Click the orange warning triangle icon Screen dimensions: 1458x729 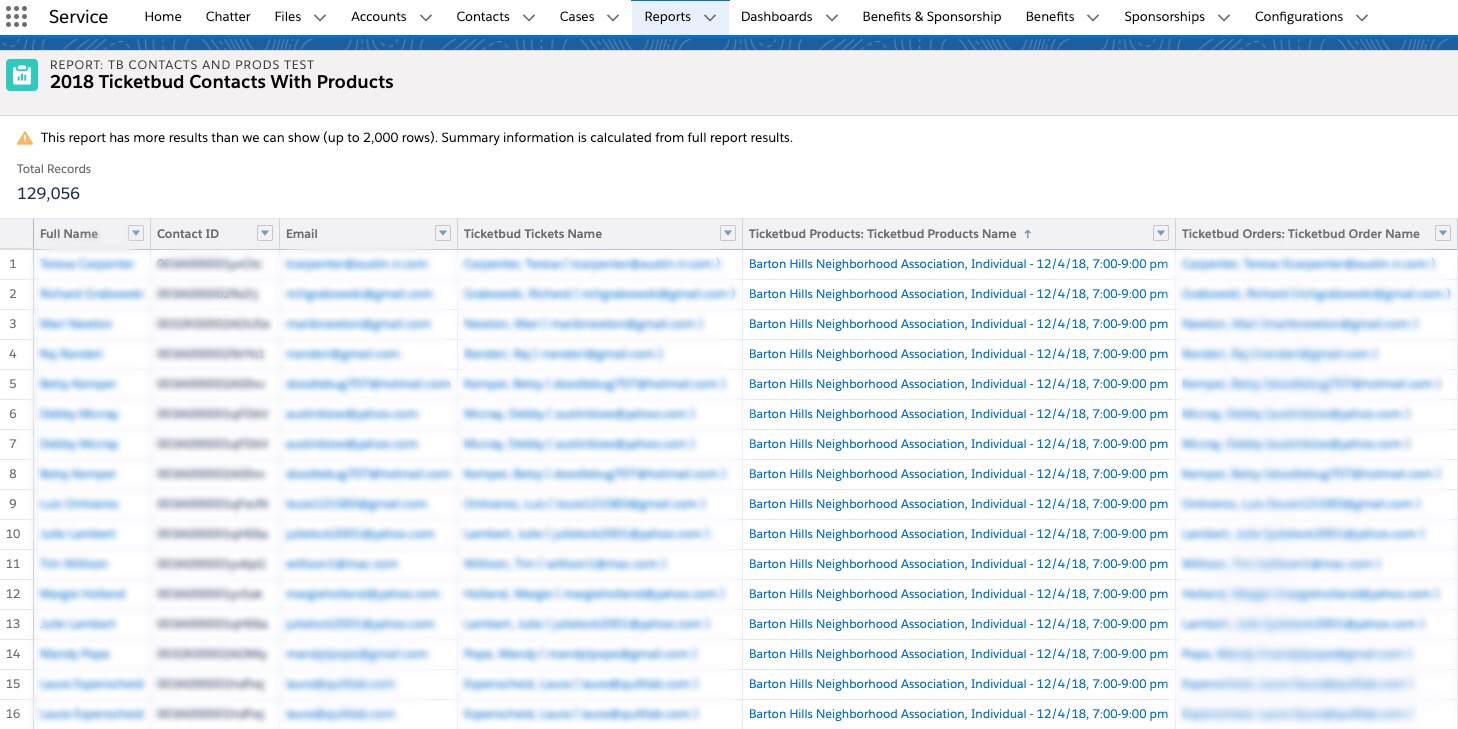point(25,138)
